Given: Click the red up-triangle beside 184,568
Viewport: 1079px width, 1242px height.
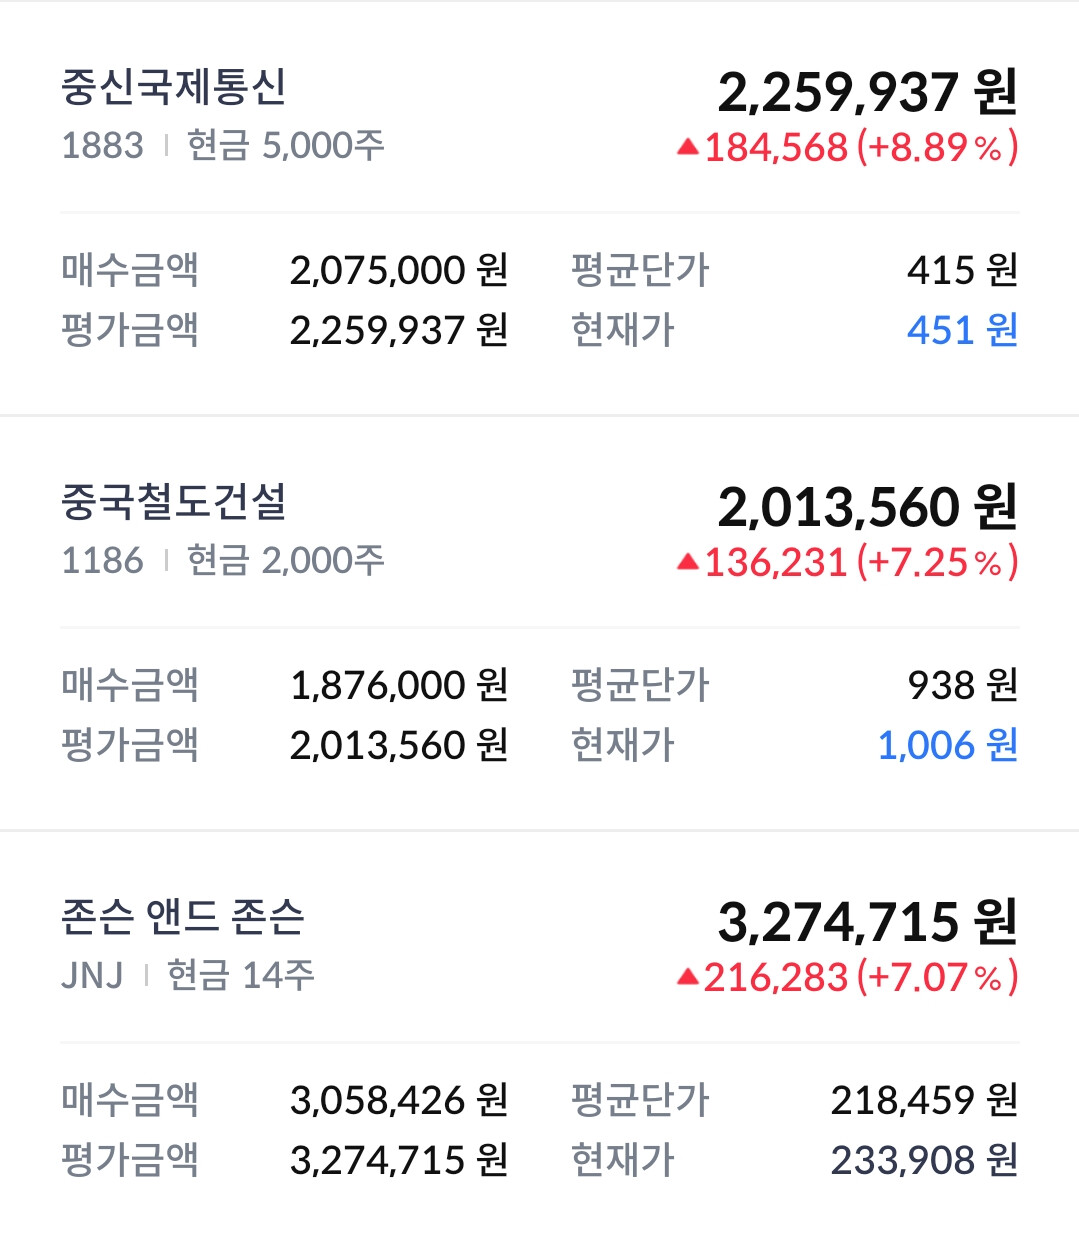Looking at the screenshot, I should pos(687,148).
